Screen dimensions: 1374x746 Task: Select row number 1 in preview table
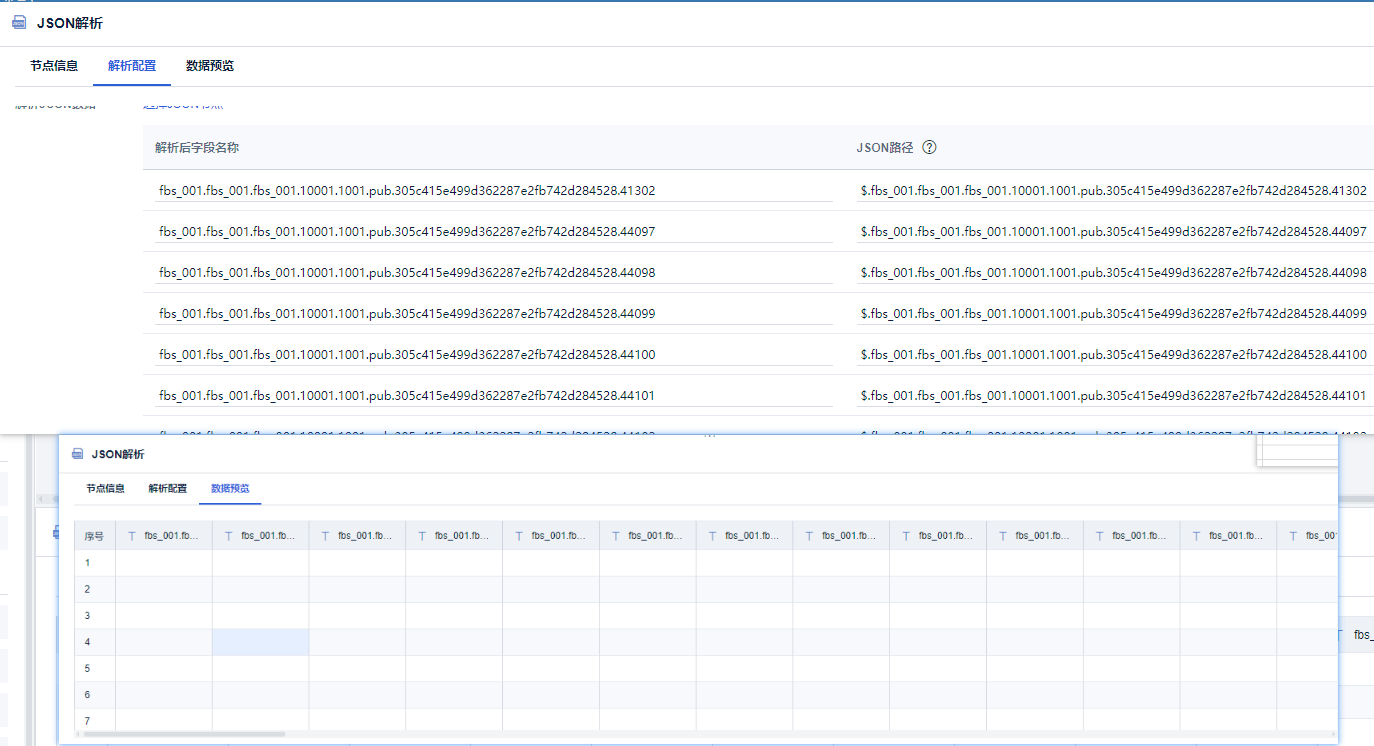coord(87,563)
